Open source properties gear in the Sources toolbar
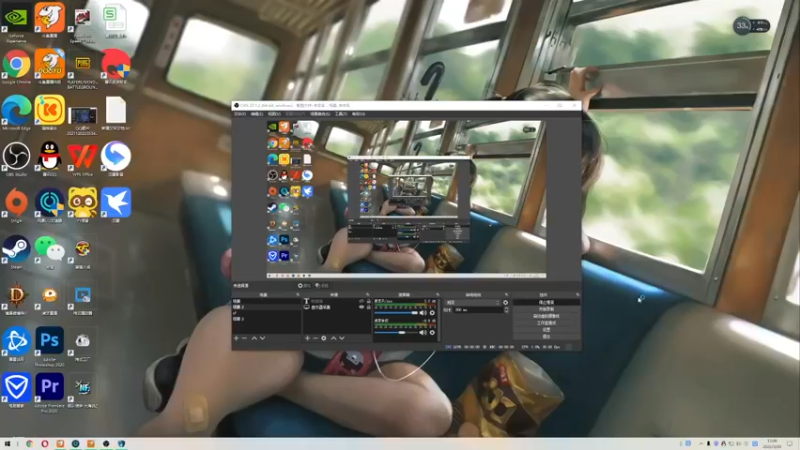 323,338
